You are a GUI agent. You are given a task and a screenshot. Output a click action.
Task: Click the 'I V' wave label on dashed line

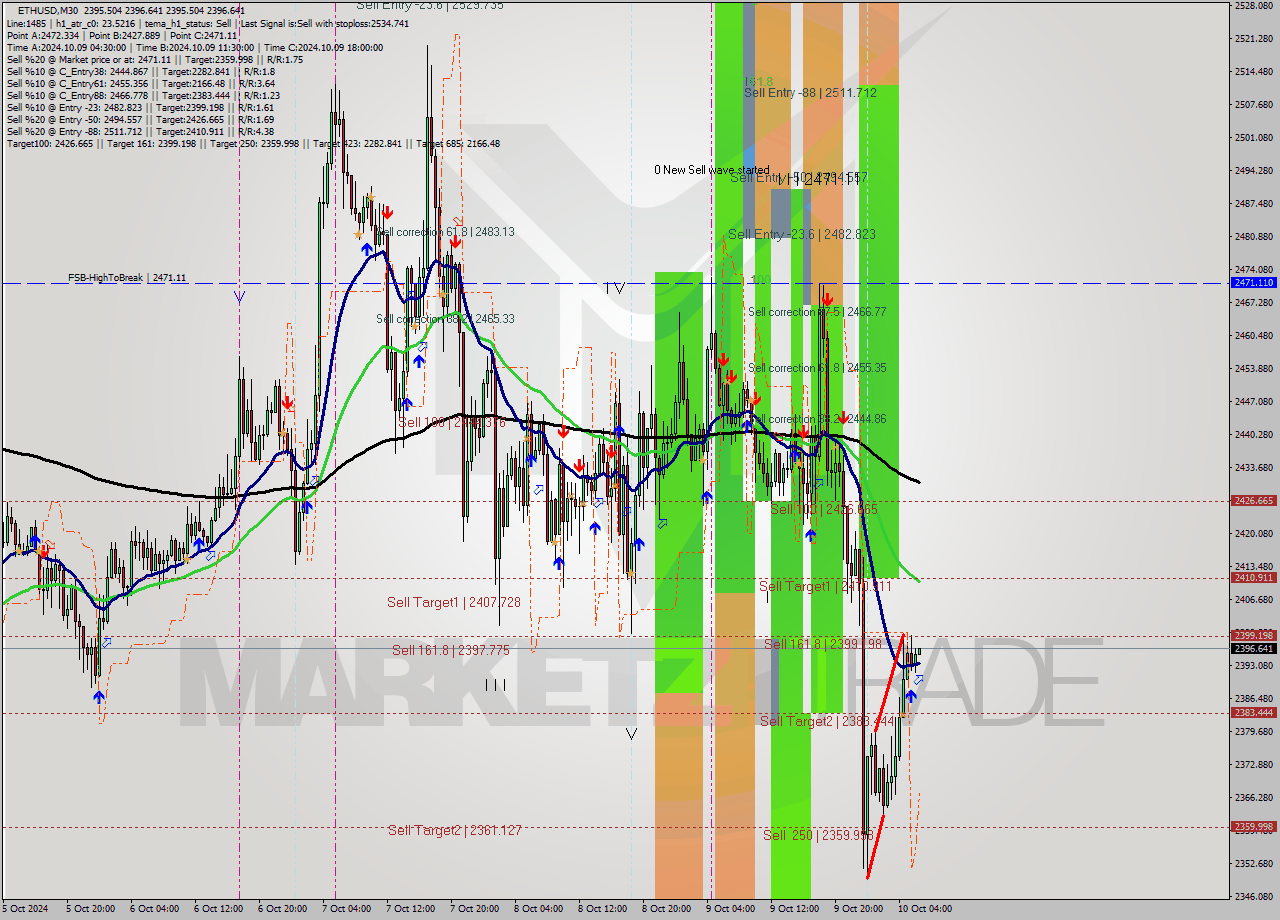tap(614, 288)
